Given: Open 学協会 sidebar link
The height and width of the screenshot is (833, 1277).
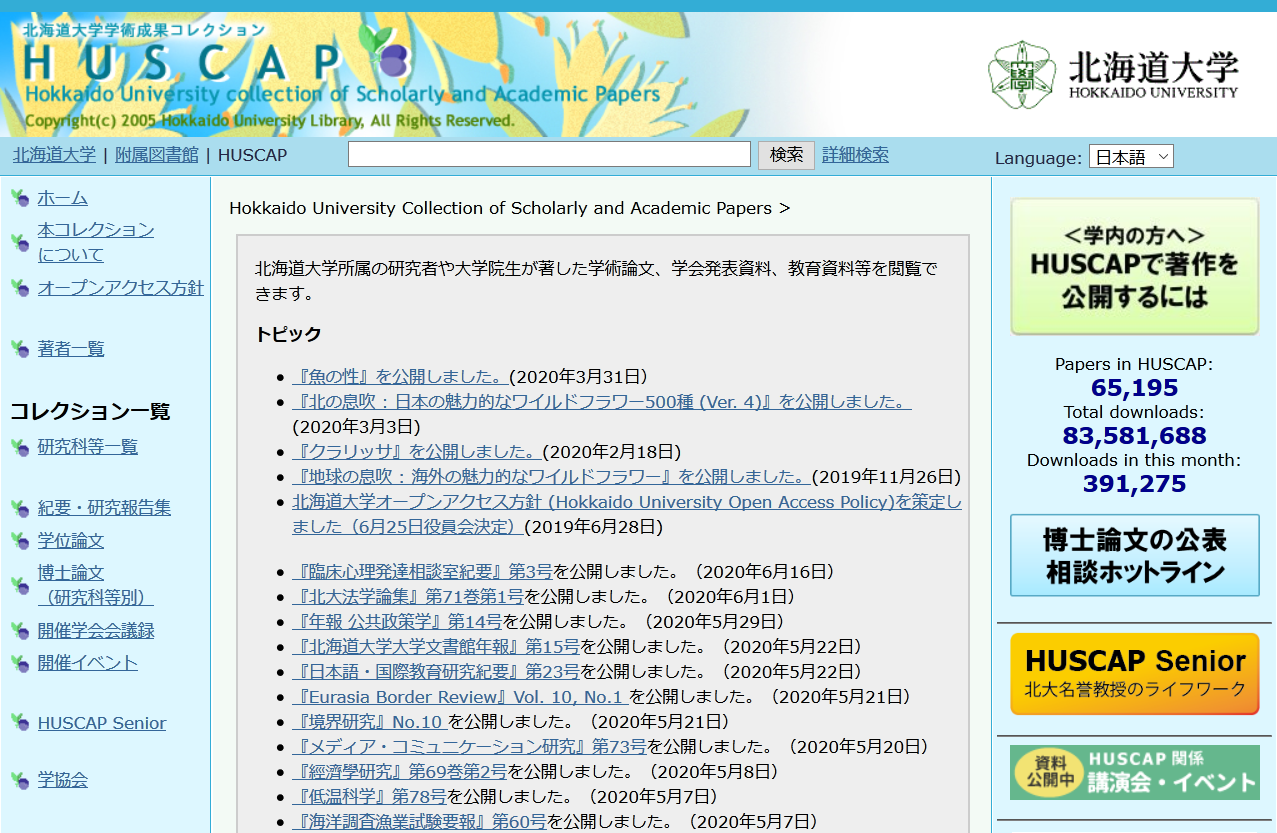Looking at the screenshot, I should 62,780.
